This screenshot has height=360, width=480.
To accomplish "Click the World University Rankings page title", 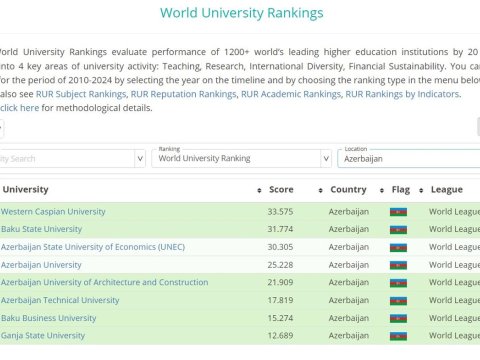I will click(x=242, y=13).
